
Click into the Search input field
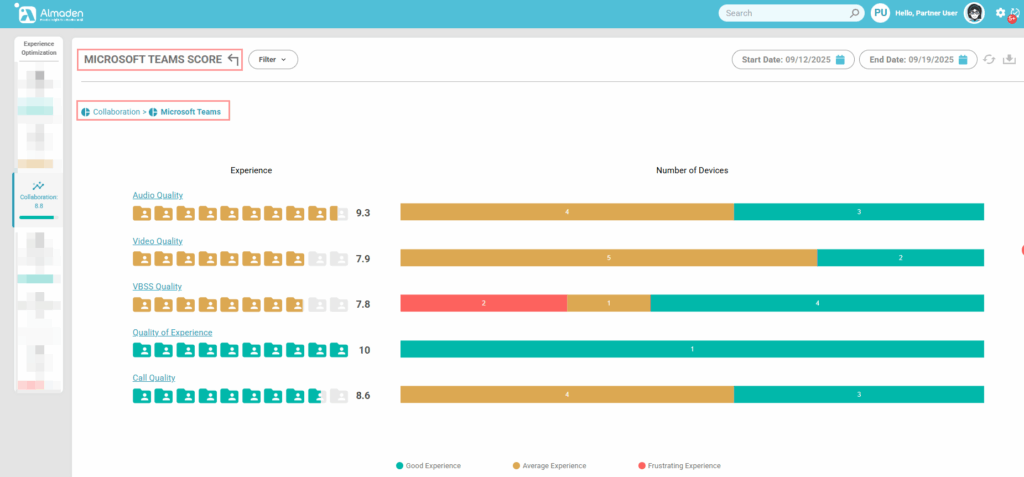[x=783, y=14]
